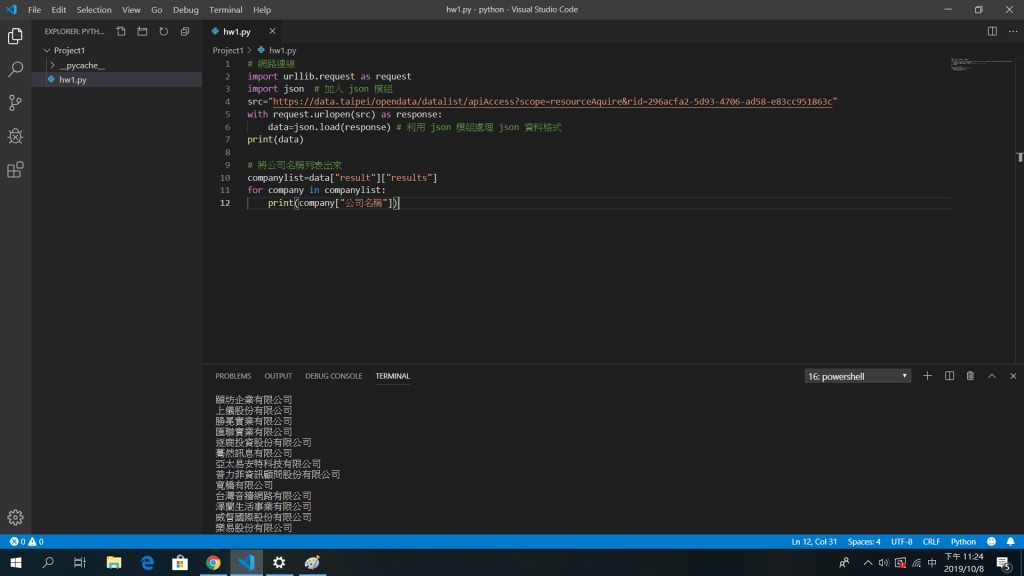The width and height of the screenshot is (1024, 576).
Task: Open the View menu
Action: coord(131,10)
